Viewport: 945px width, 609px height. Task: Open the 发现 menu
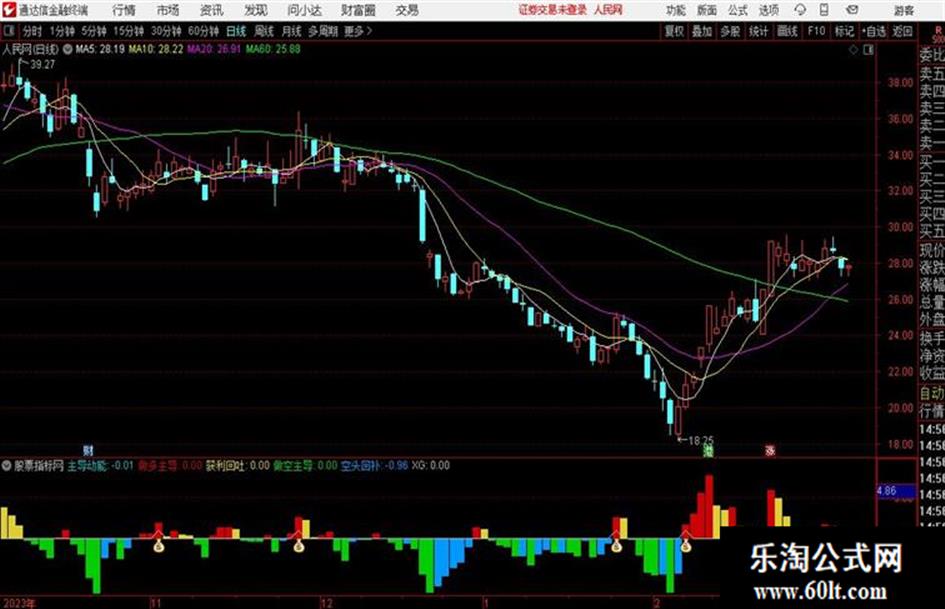[256, 10]
